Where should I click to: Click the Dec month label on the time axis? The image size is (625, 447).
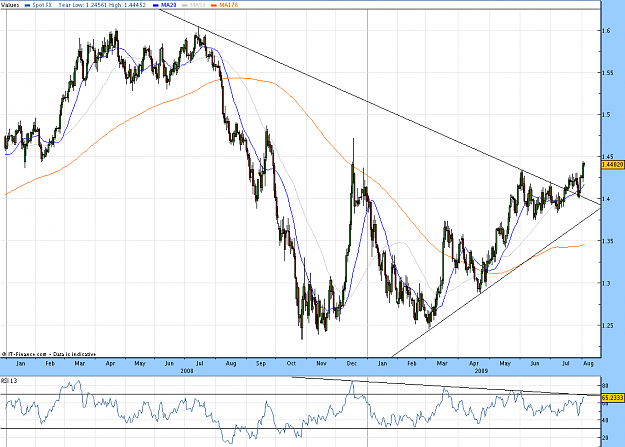(352, 363)
